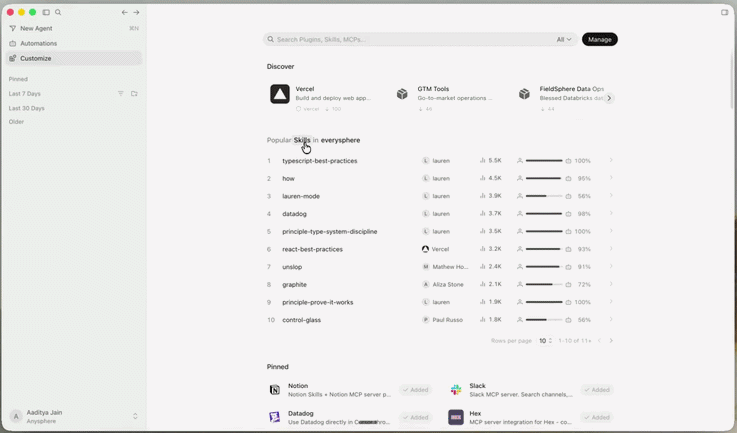Show next Discover plugins with chevron

pyautogui.click(x=609, y=98)
